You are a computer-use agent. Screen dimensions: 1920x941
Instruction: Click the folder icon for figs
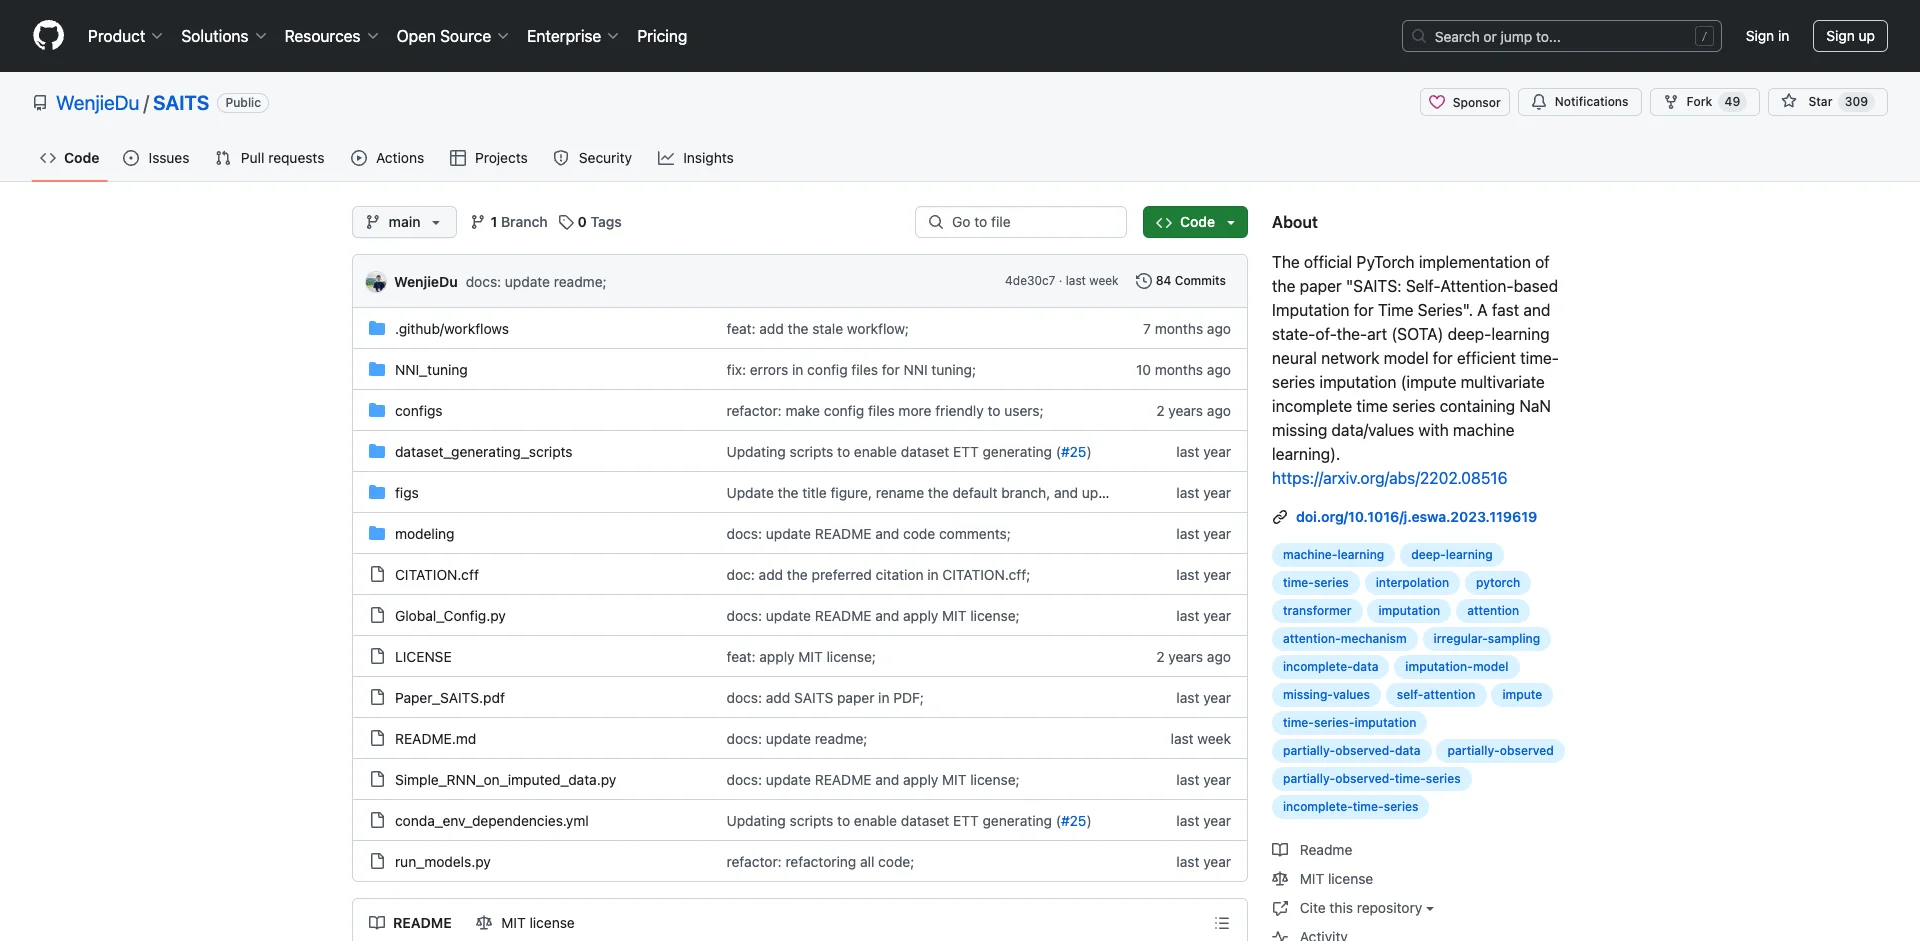(377, 492)
